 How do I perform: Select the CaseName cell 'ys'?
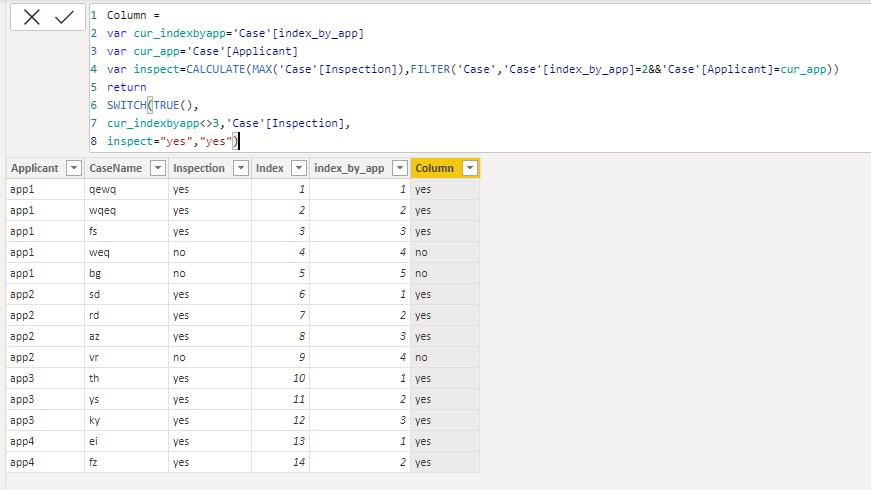[127, 399]
